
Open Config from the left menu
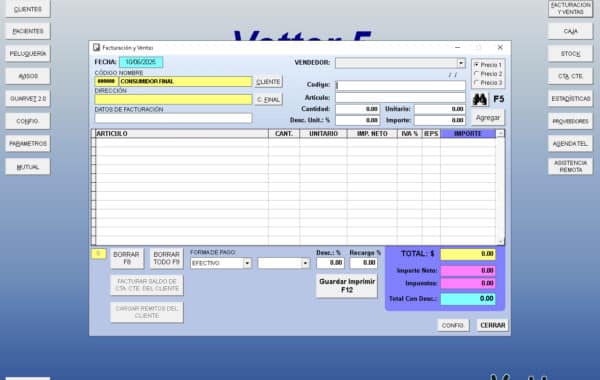pos(28,121)
